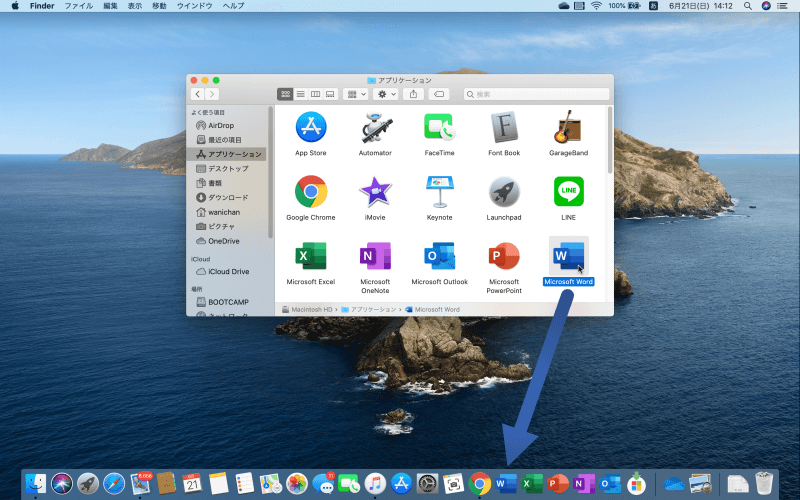Launch Outlook from the Dock
The height and width of the screenshot is (500, 800).
point(610,483)
